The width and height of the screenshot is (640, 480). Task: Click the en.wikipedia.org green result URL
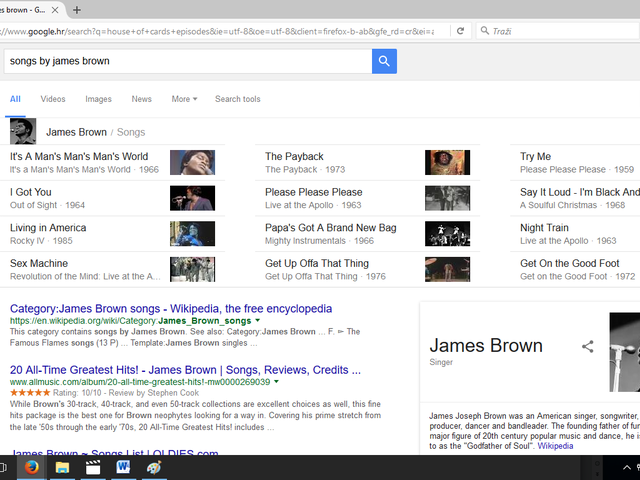[130, 321]
